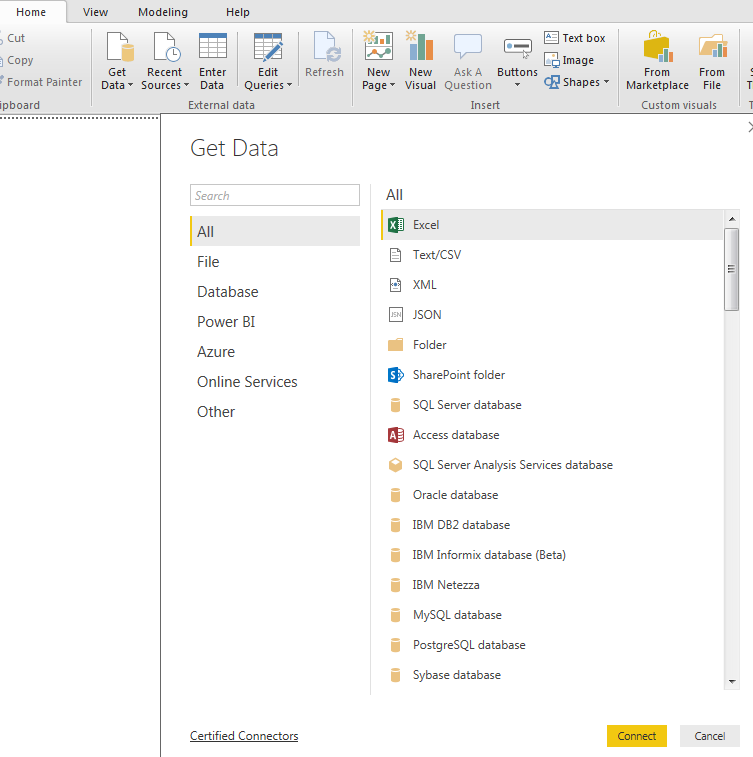Click the Connect button
This screenshot has height=757, width=753.
637,736
